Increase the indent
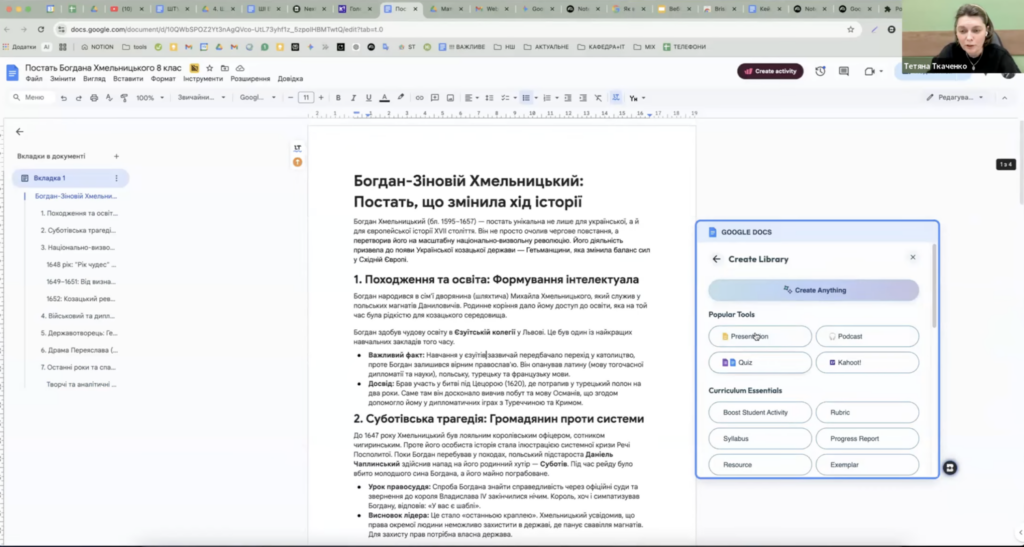This screenshot has height=547, width=1024. [583, 98]
